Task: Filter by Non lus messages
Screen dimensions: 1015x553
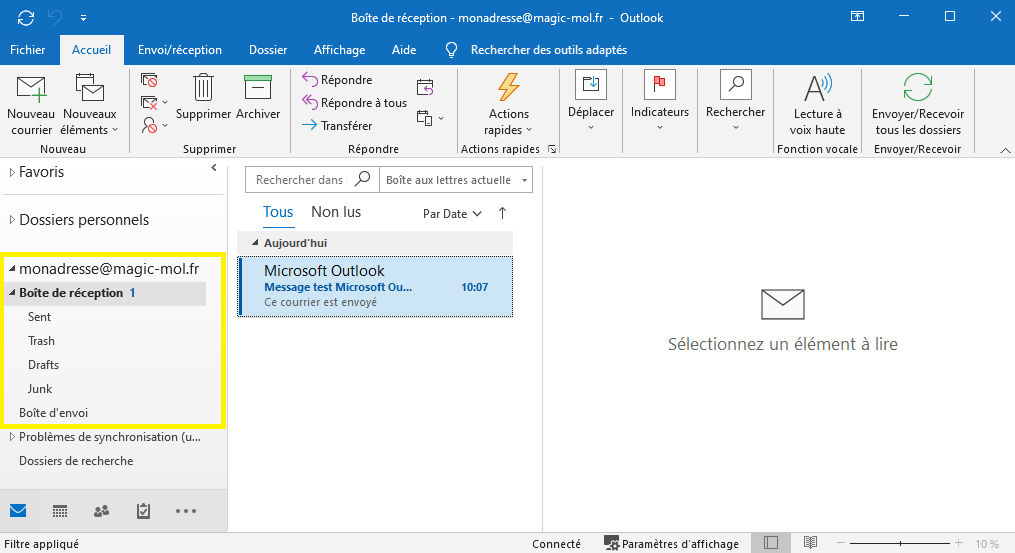Action: click(x=336, y=212)
